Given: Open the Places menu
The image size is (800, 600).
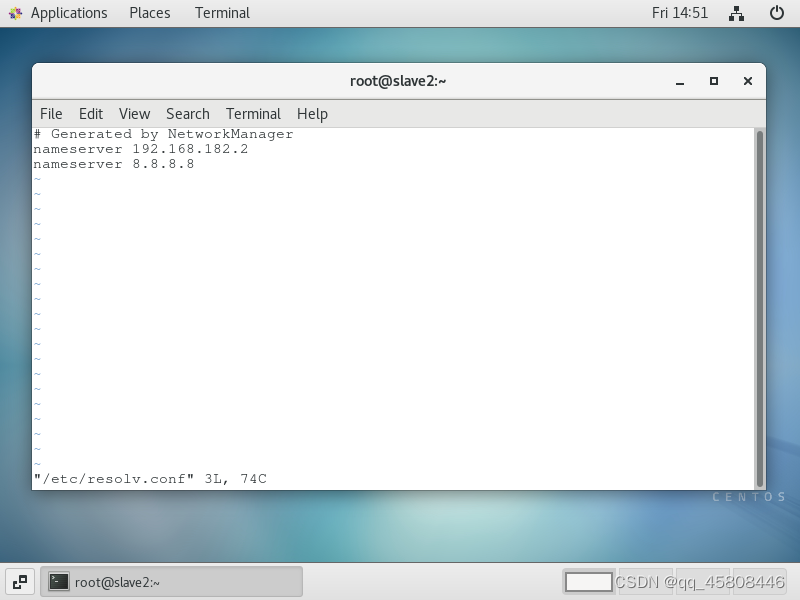Looking at the screenshot, I should [x=149, y=13].
